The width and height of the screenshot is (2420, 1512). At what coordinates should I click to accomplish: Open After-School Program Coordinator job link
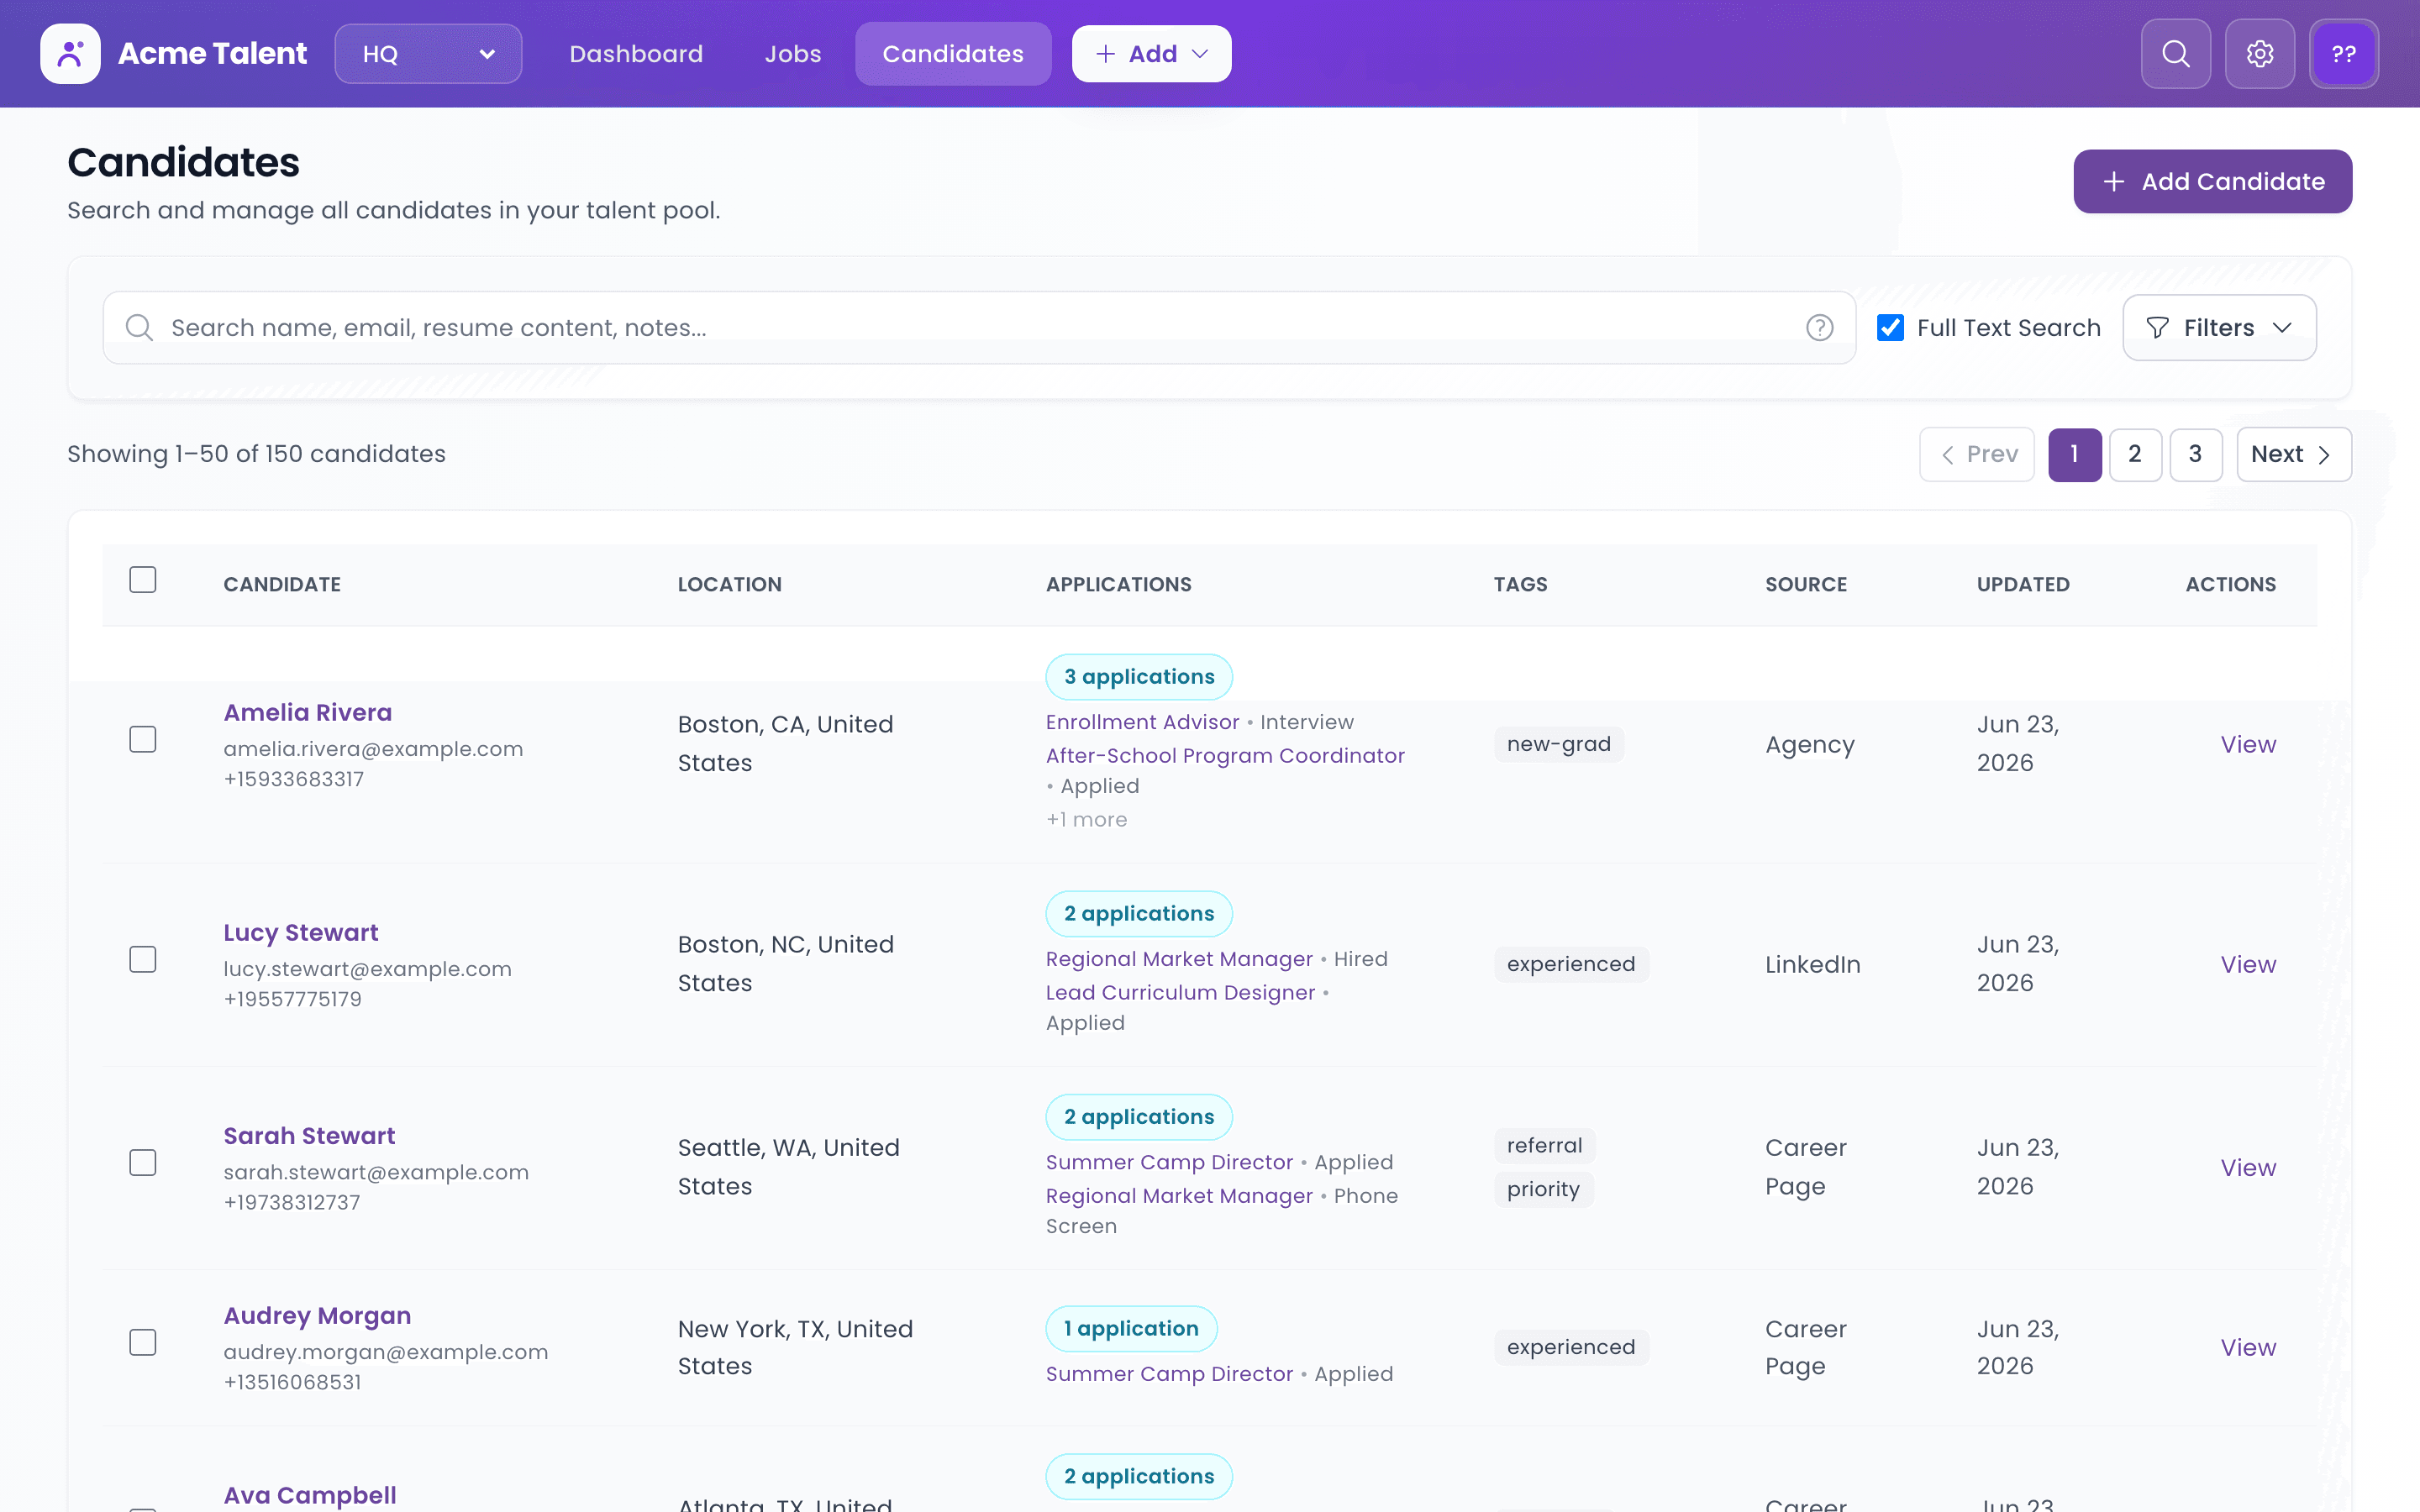tap(1225, 756)
